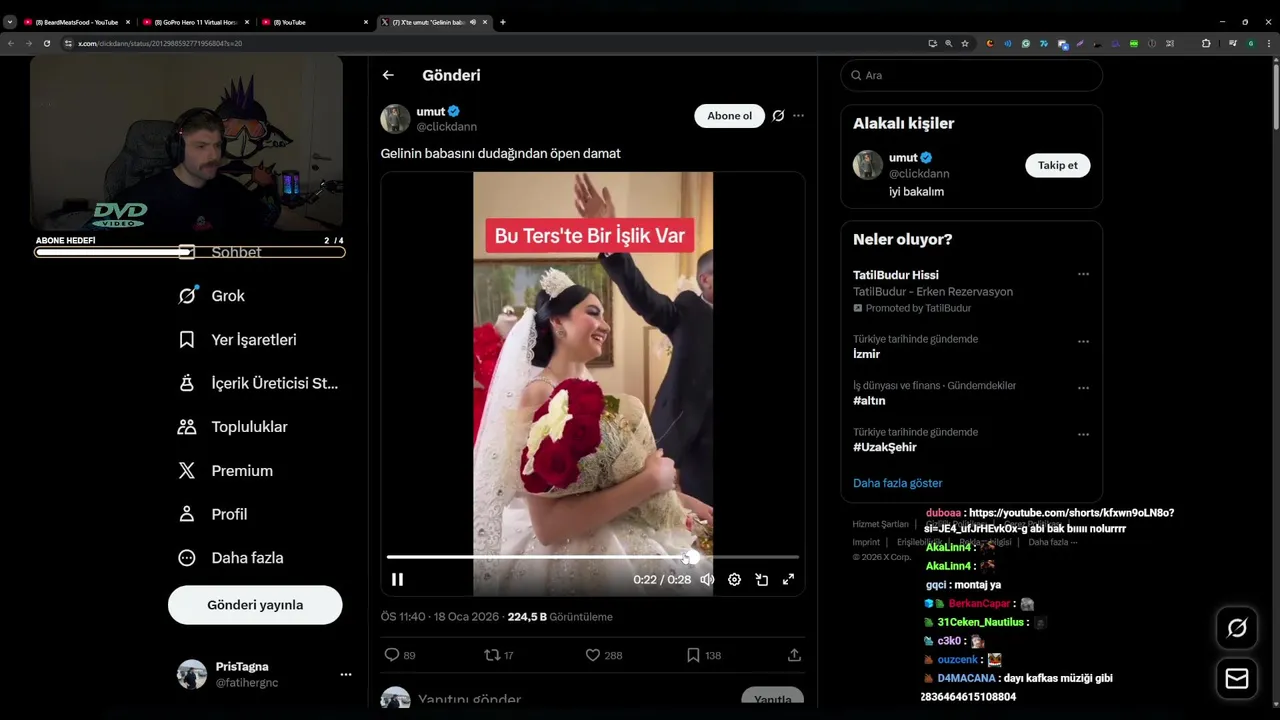Open the İzmir trending topic
The height and width of the screenshot is (720, 1280).
point(866,354)
